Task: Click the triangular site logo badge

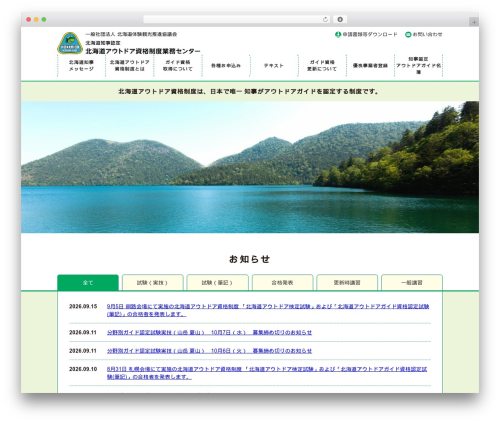Action: tap(70, 43)
